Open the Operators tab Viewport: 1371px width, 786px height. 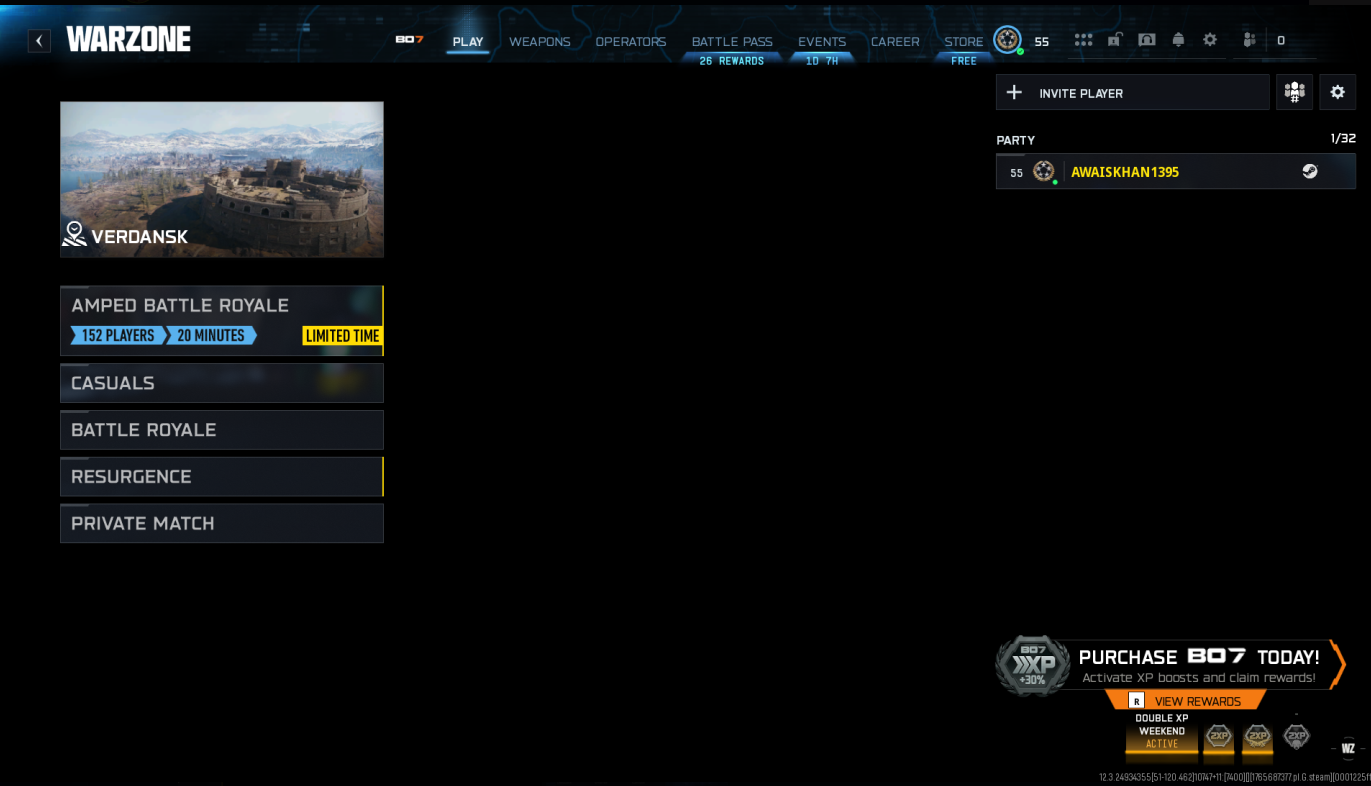pos(631,42)
